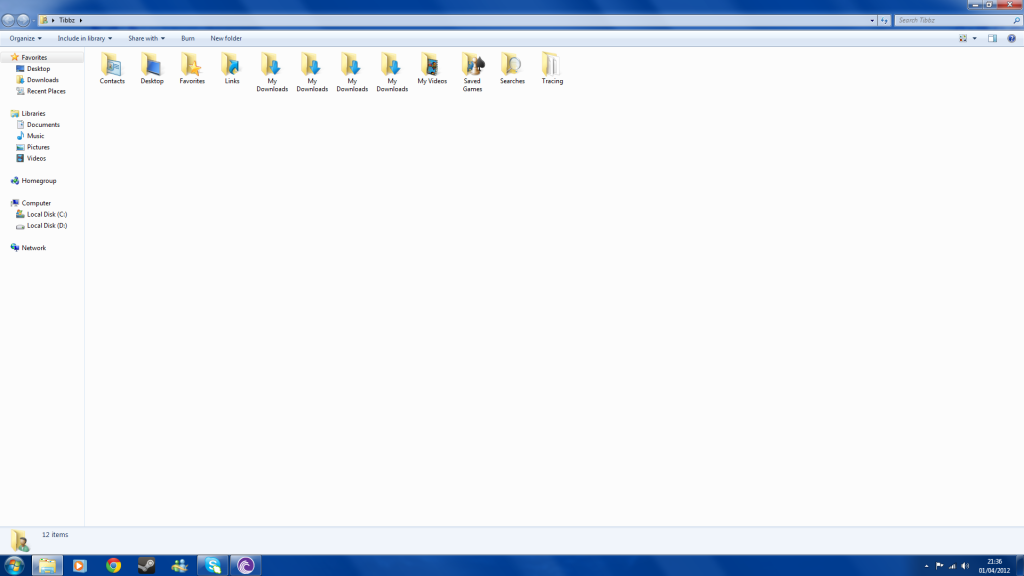The height and width of the screenshot is (576, 1024).
Task: Open Include in library dropdown
Action: [84, 39]
